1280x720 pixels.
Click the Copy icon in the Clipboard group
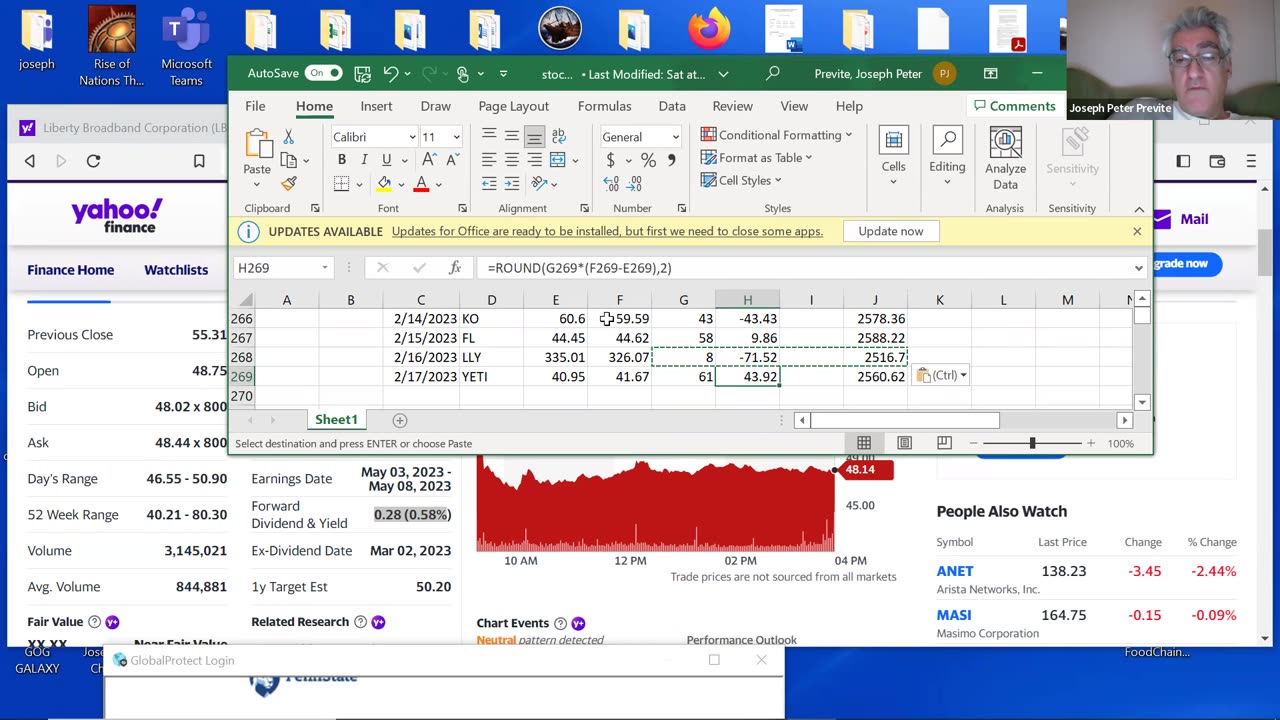coord(288,160)
